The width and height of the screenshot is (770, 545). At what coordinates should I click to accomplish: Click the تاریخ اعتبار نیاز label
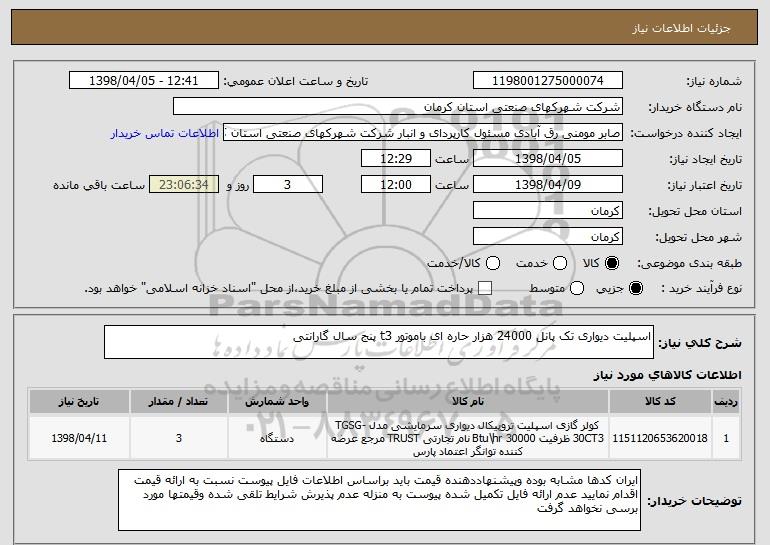click(704, 186)
